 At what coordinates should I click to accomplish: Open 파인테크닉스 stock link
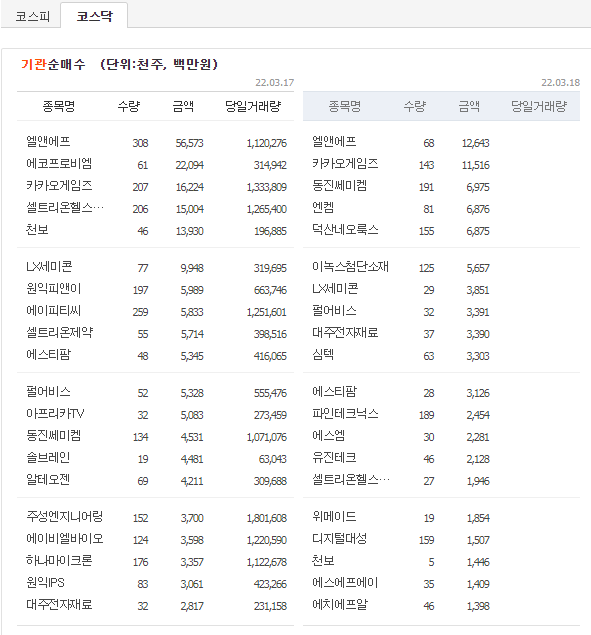click(345, 413)
